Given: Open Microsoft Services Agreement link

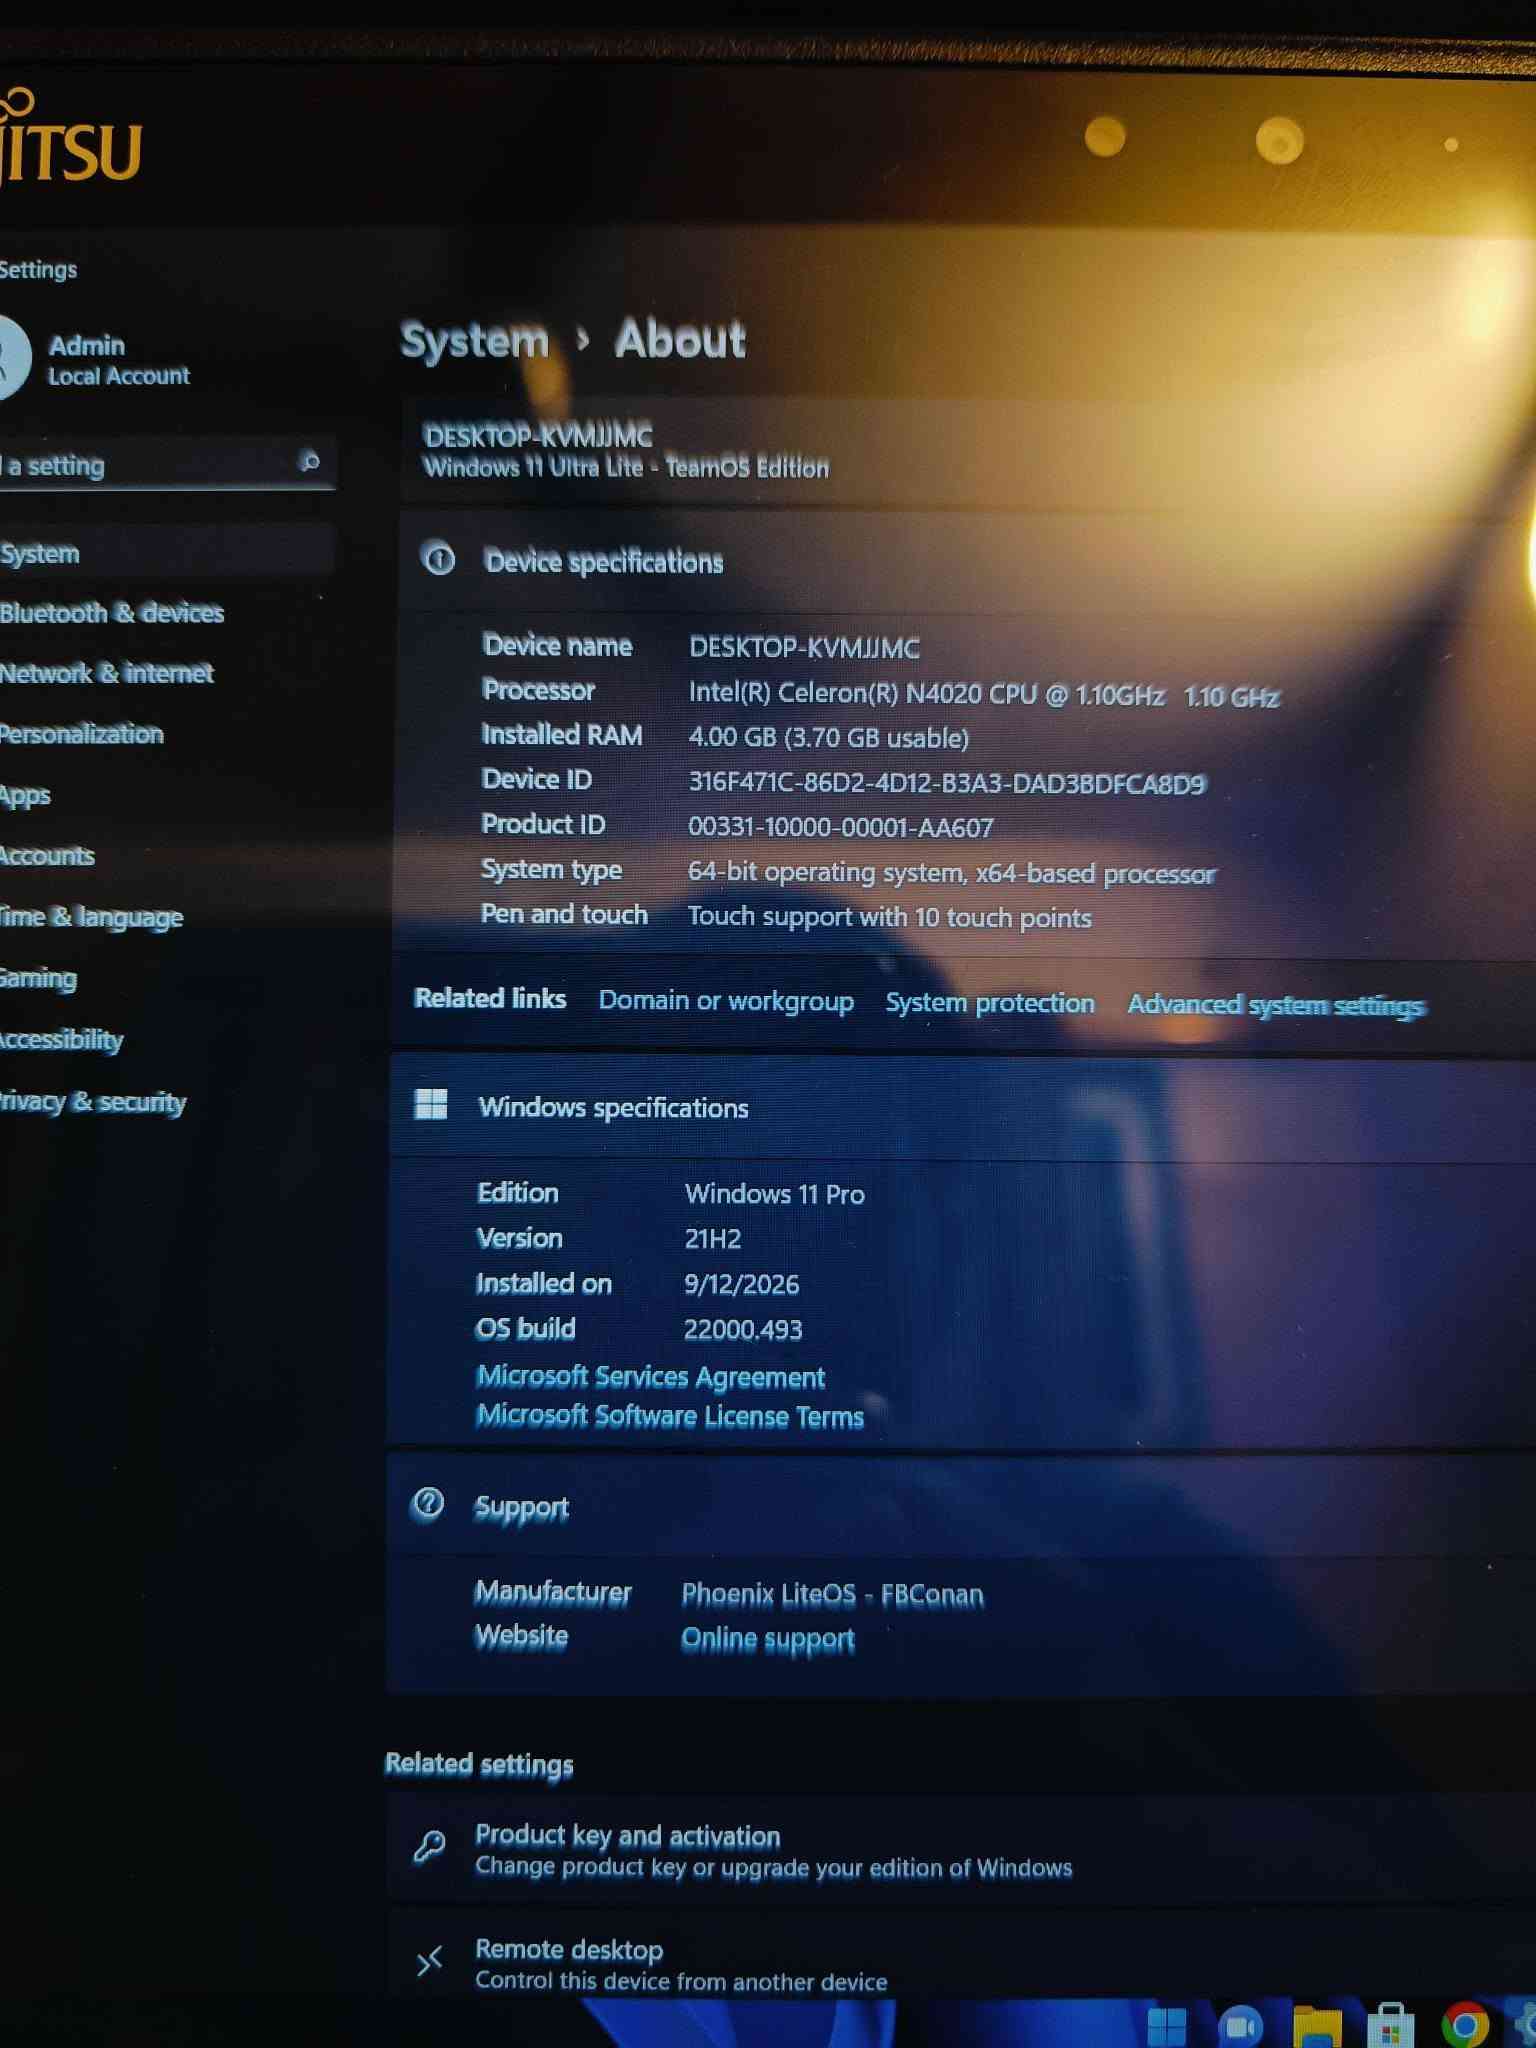Looking at the screenshot, I should [x=651, y=1377].
